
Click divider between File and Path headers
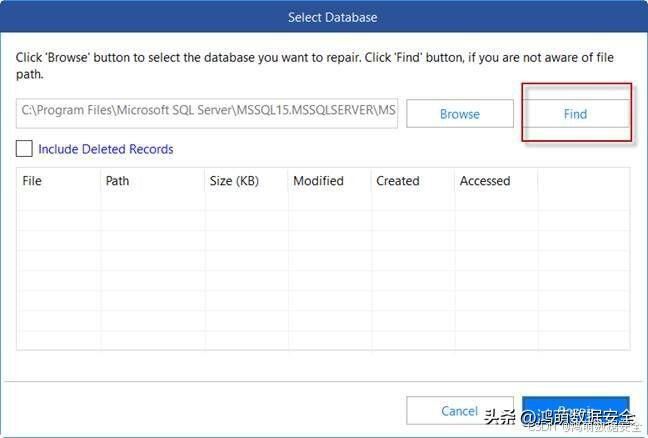[x=101, y=181]
